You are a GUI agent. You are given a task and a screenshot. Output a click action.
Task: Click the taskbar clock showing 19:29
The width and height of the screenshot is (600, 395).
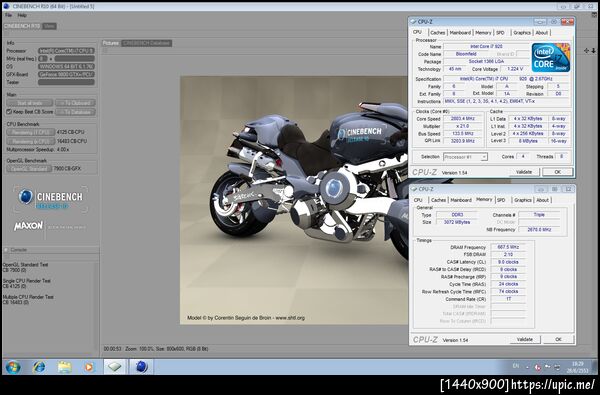tap(578, 367)
